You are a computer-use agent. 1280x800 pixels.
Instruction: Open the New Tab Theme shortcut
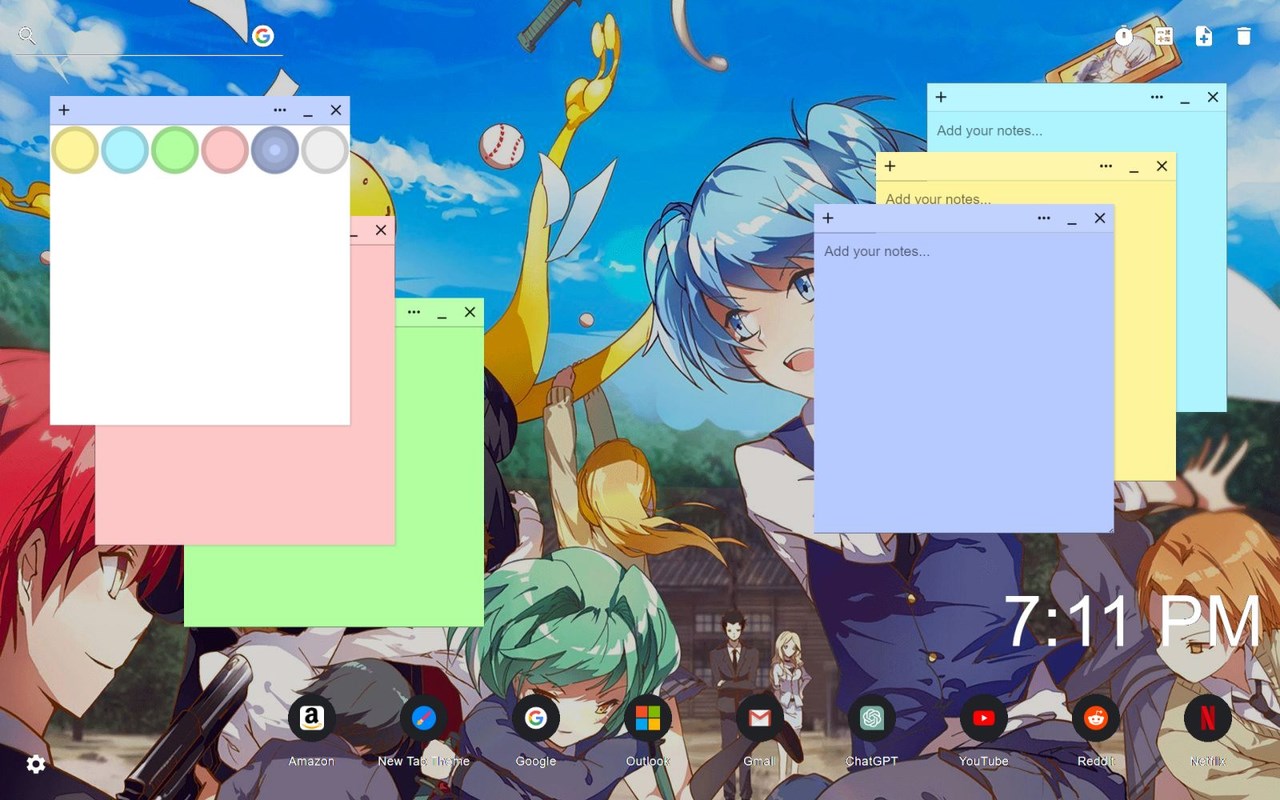point(423,718)
